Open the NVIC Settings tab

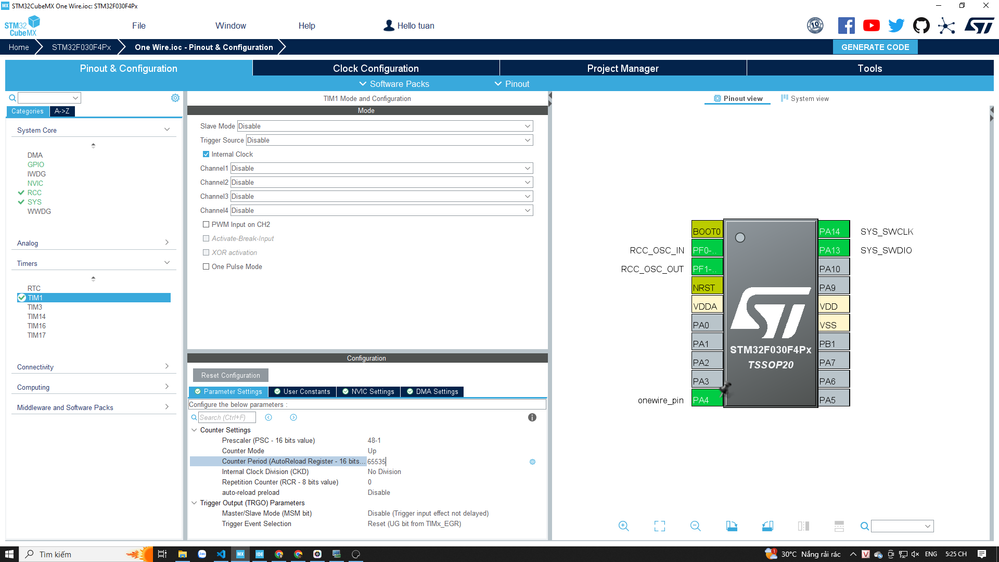click(368, 391)
